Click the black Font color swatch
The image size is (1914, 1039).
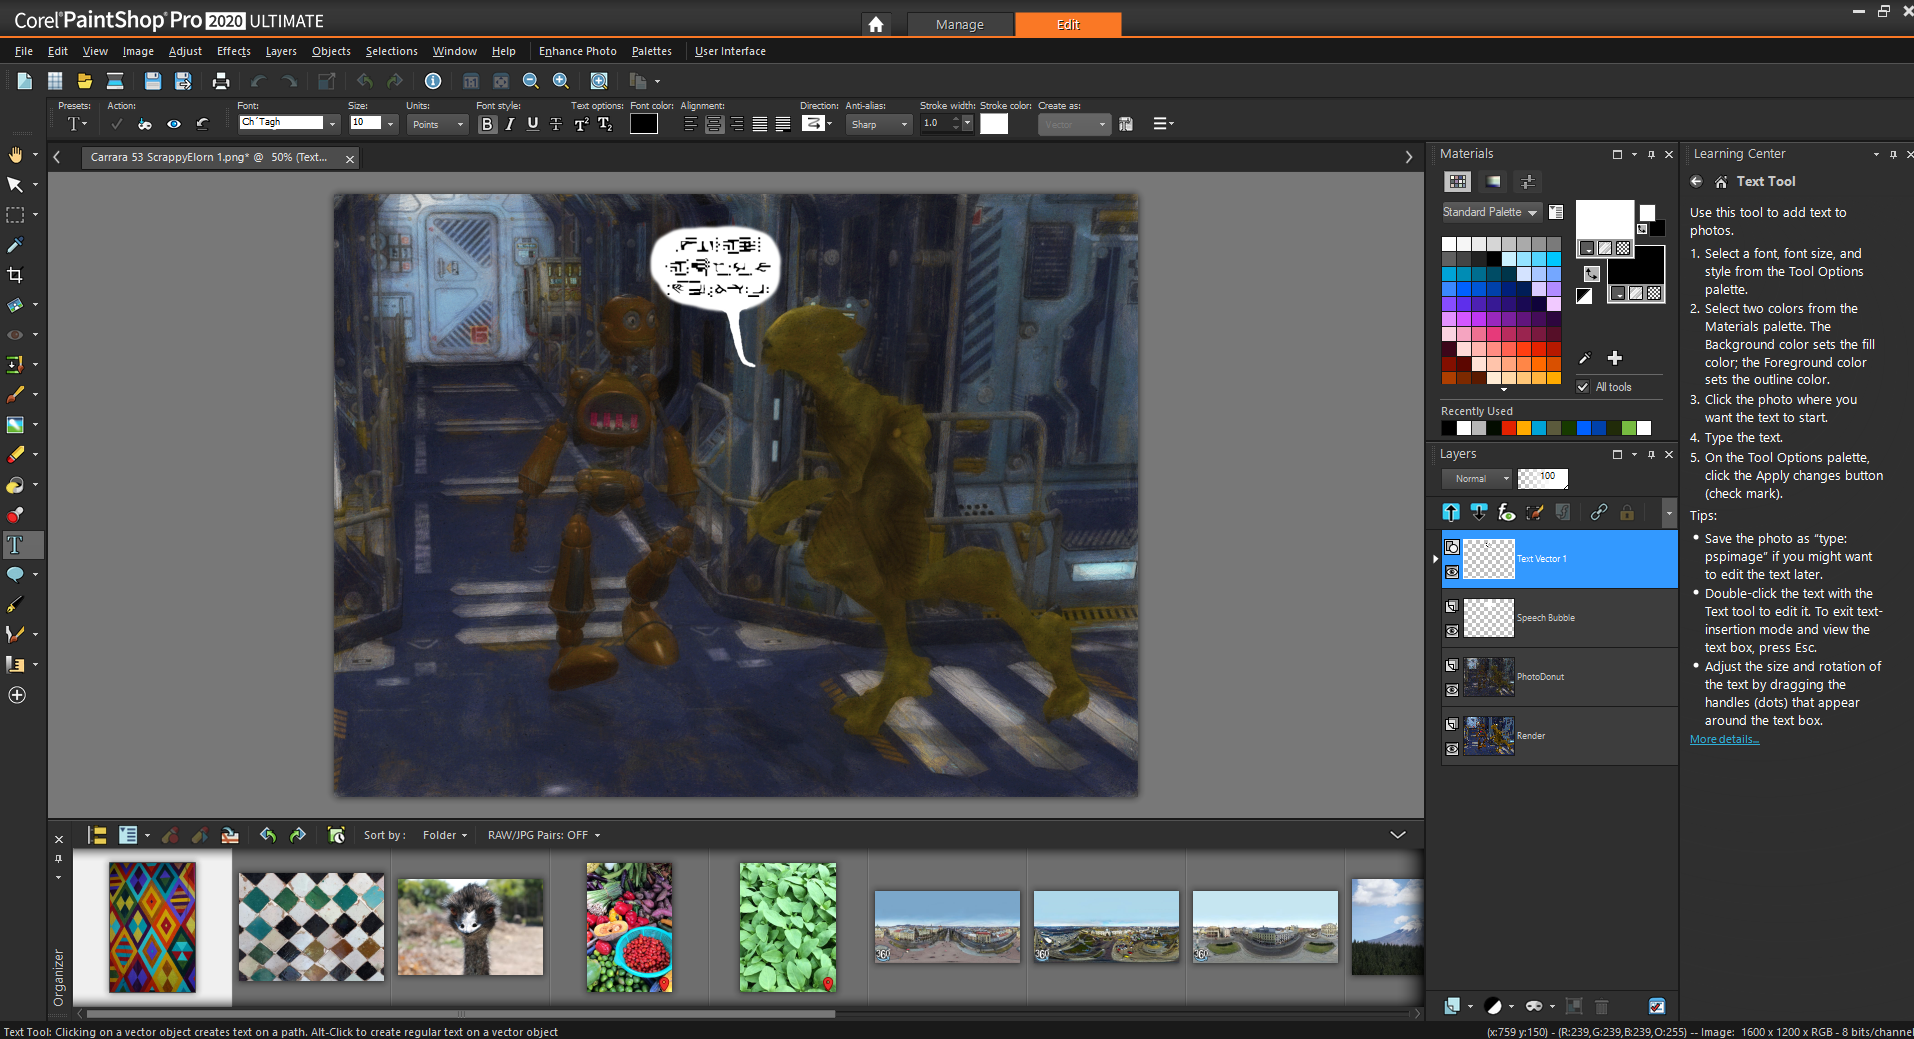pyautogui.click(x=643, y=124)
